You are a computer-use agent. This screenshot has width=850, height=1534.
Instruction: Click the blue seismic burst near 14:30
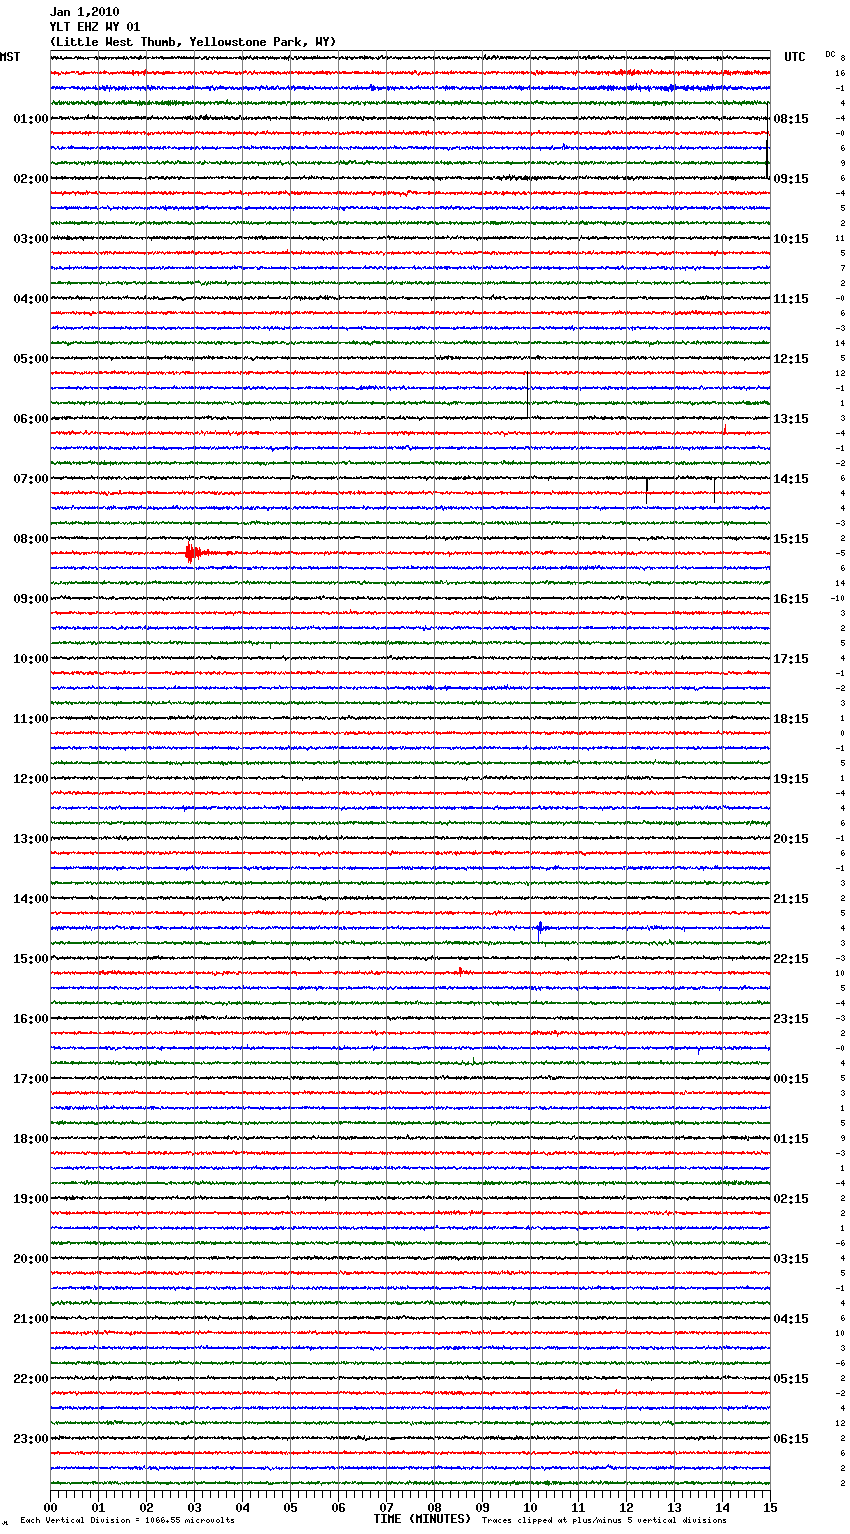[540, 929]
